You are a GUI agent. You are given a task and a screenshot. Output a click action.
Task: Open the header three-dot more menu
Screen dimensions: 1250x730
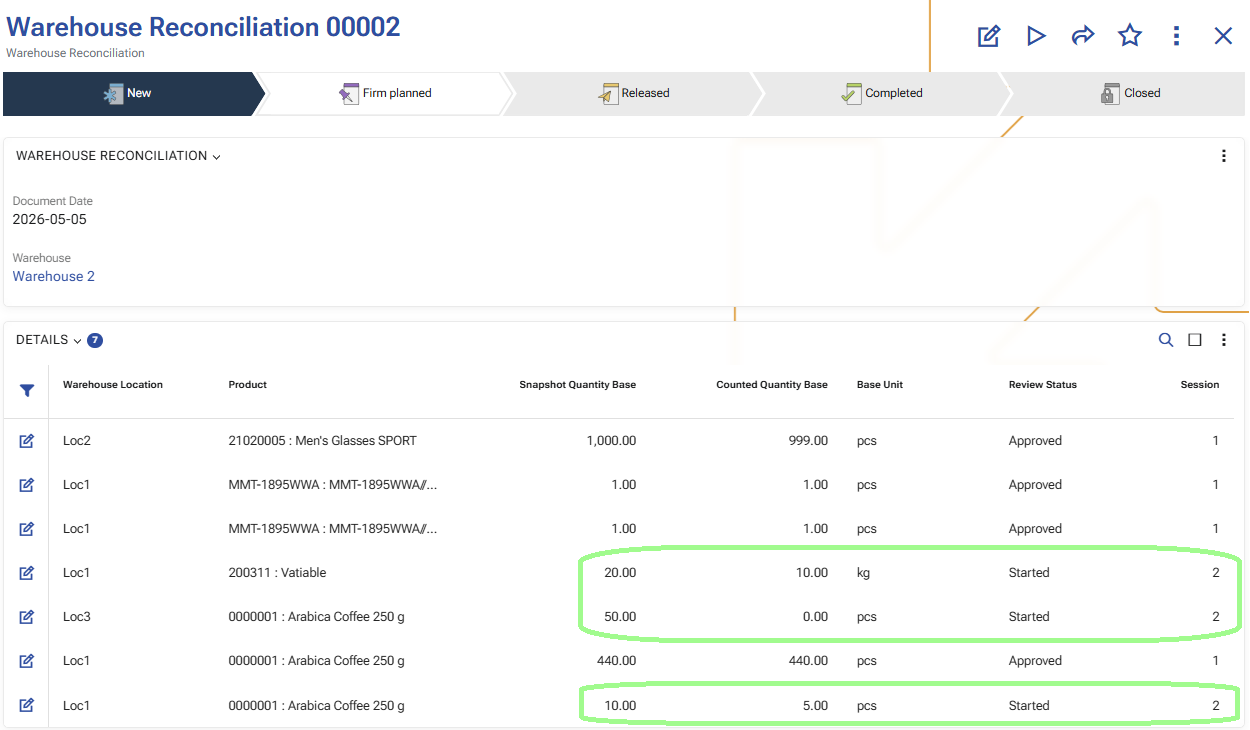coord(1176,36)
